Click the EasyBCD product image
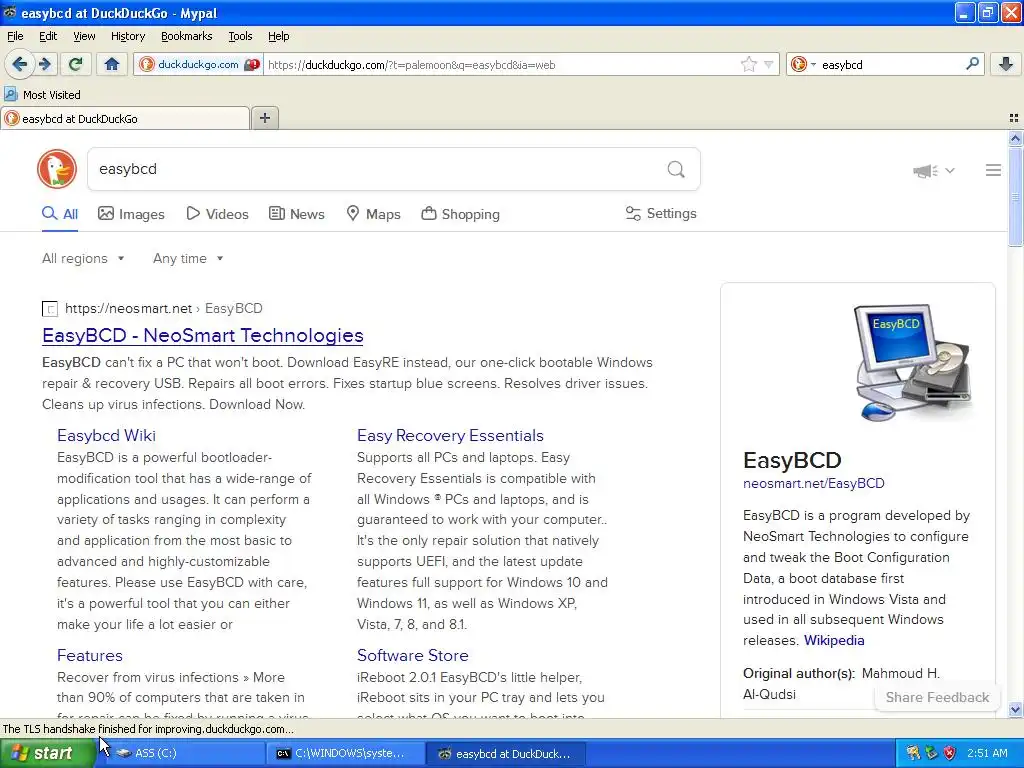Viewport: 1024px width, 768px height. point(914,362)
